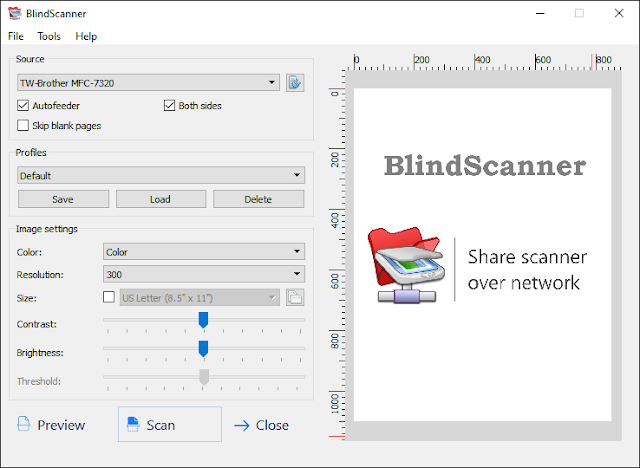Image resolution: width=640 pixels, height=468 pixels.
Task: Click the Brightness slider handle
Action: pos(203,349)
